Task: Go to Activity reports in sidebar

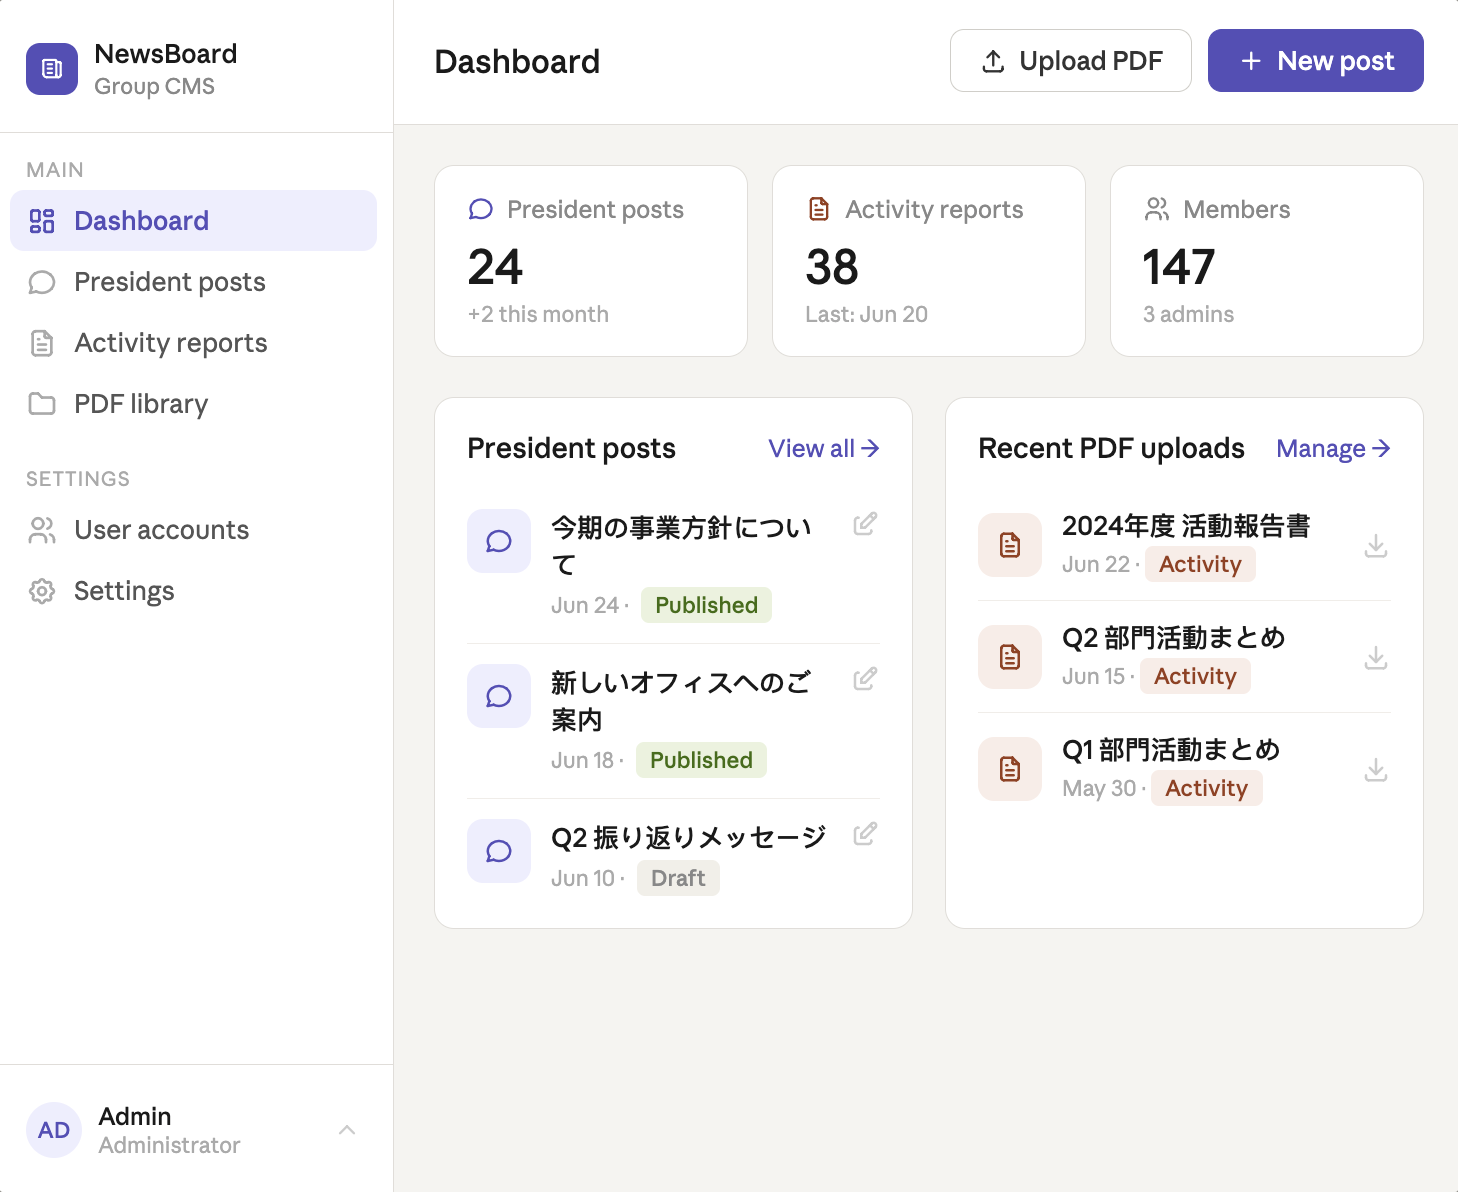Action: [x=193, y=343]
